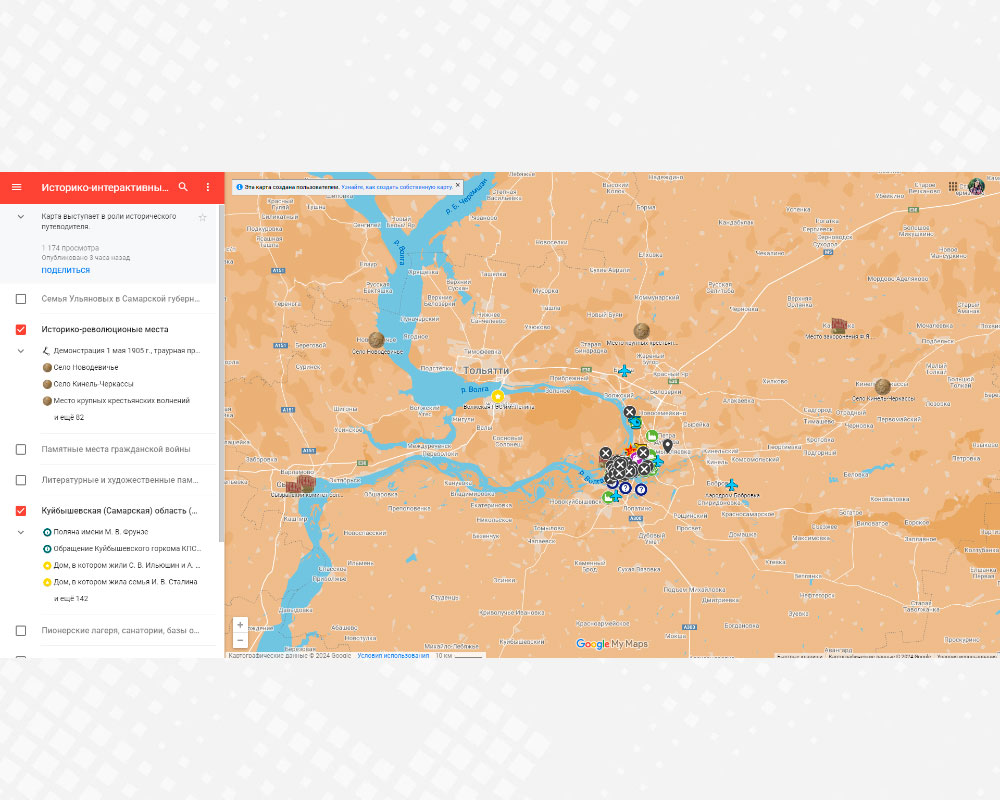Uncheck the Историко-революционые места layer

coord(21,329)
